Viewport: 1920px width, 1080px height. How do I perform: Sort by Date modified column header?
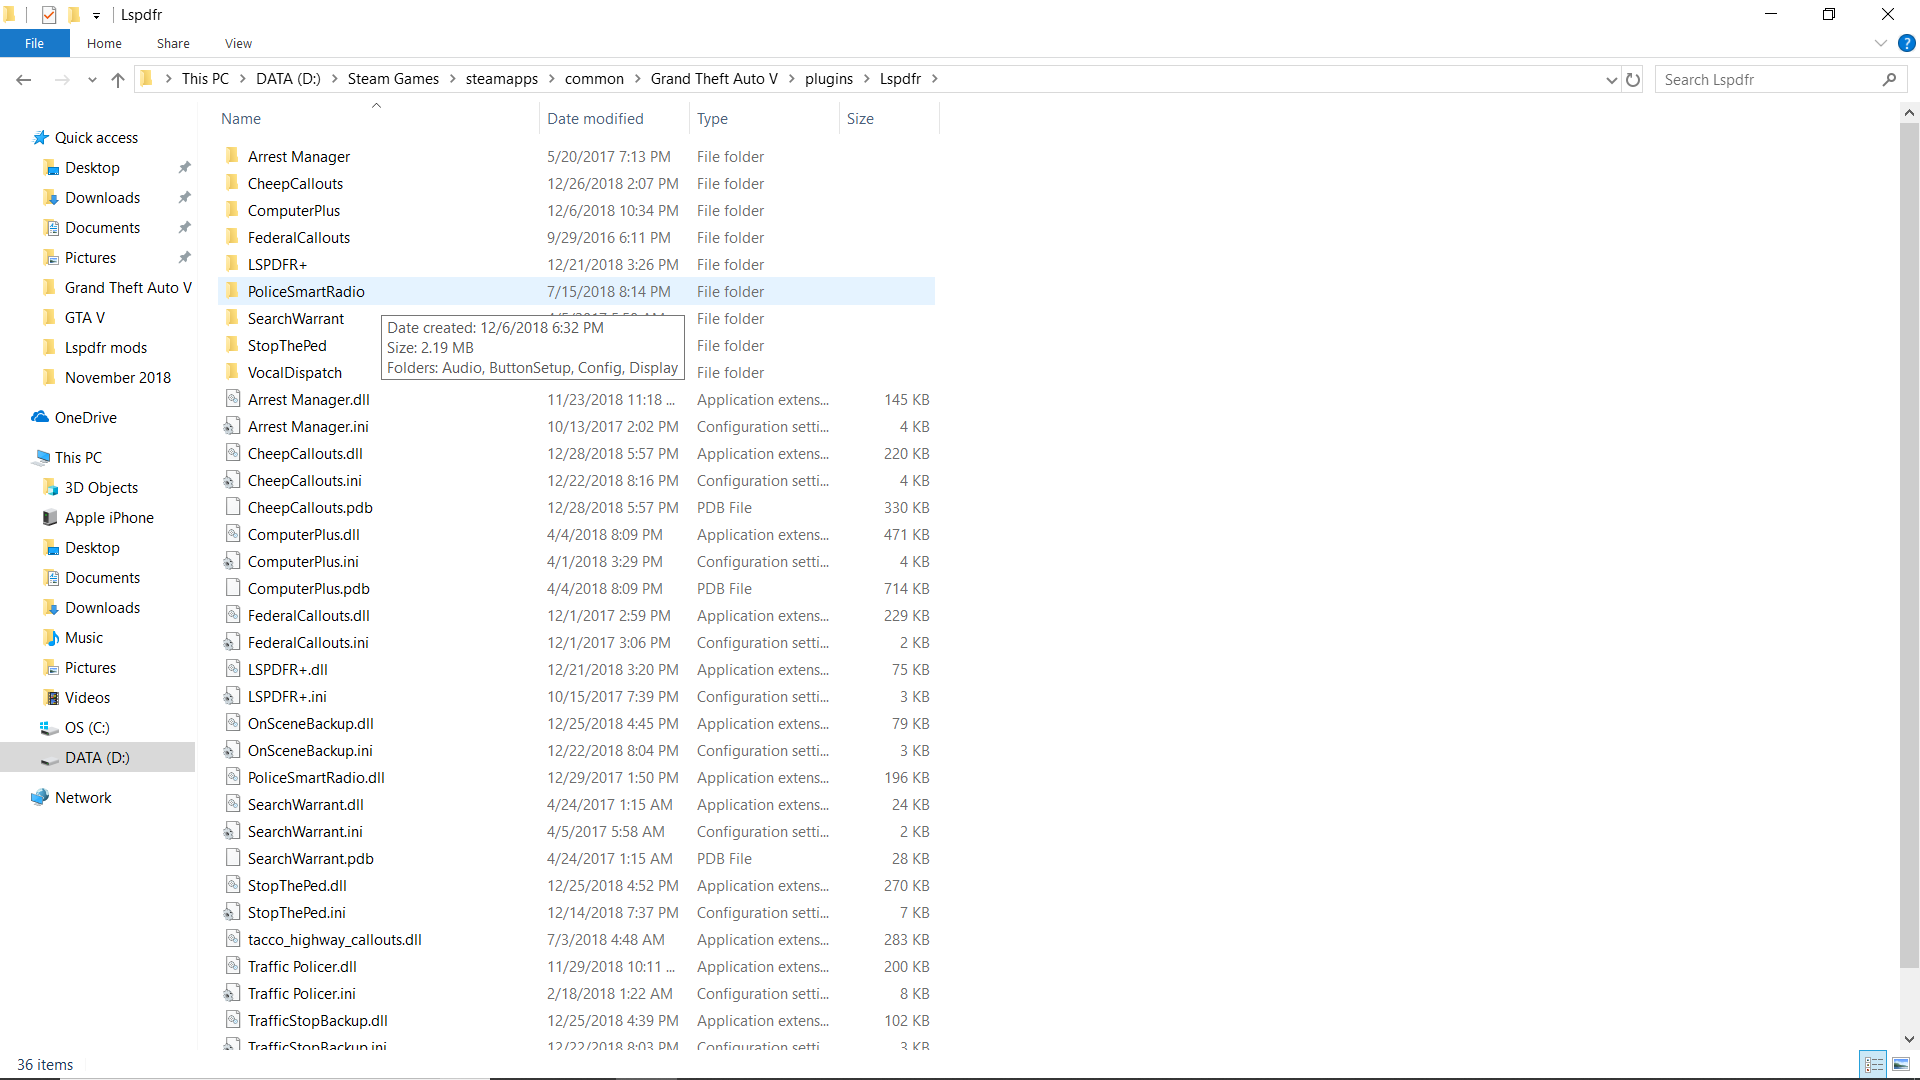pos(595,118)
